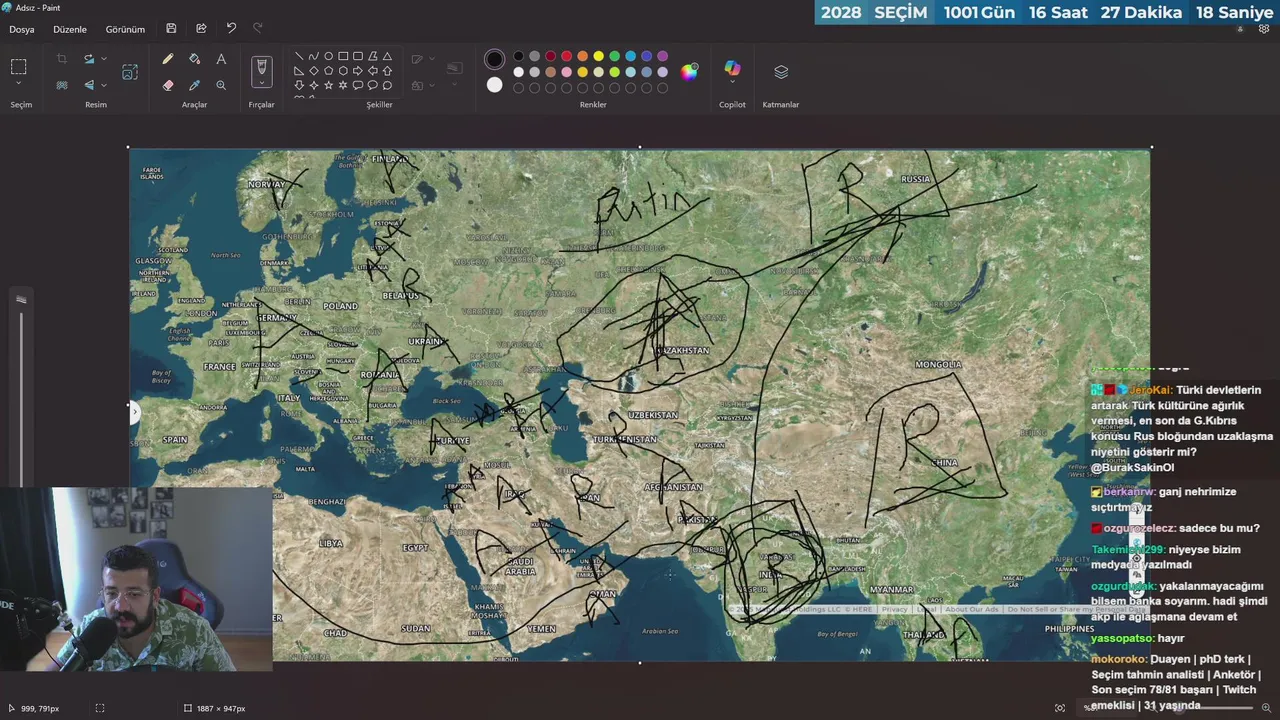Pick the purple color swatch
The width and height of the screenshot is (1280, 720).
[662, 56]
